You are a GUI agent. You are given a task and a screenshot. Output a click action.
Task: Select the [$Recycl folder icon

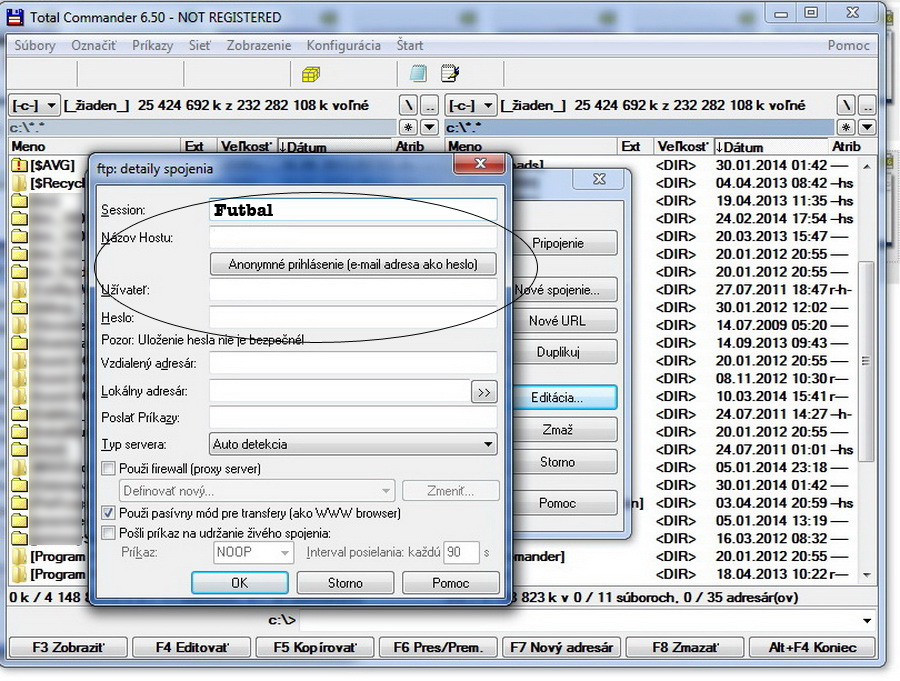click(x=20, y=183)
